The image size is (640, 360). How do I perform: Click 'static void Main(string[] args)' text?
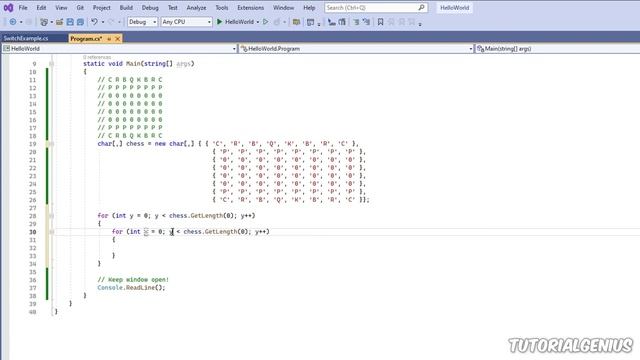139,64
